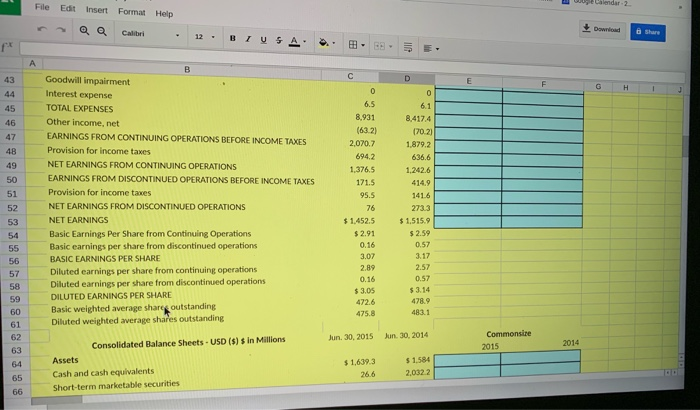This screenshot has height=410, width=700.
Task: Open the Format menu
Action: 131,12
